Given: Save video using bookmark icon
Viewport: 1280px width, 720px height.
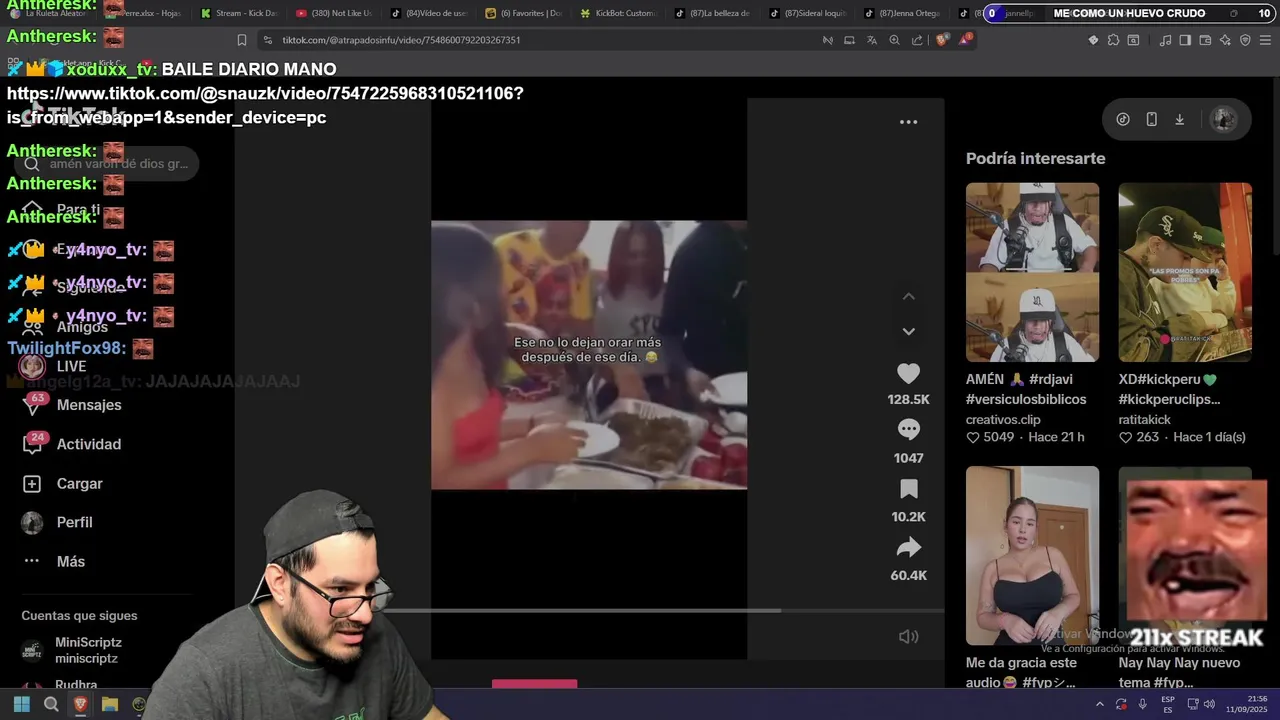Looking at the screenshot, I should [908, 489].
